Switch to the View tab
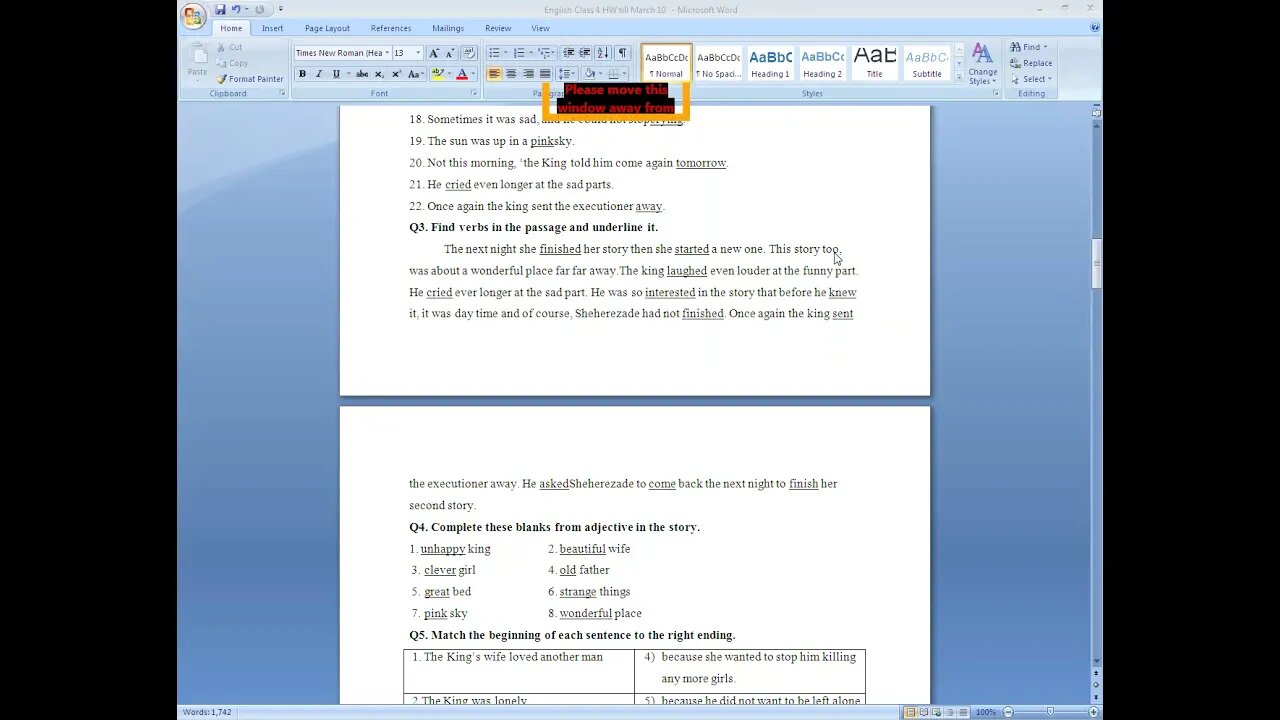1280x720 pixels. (540, 28)
